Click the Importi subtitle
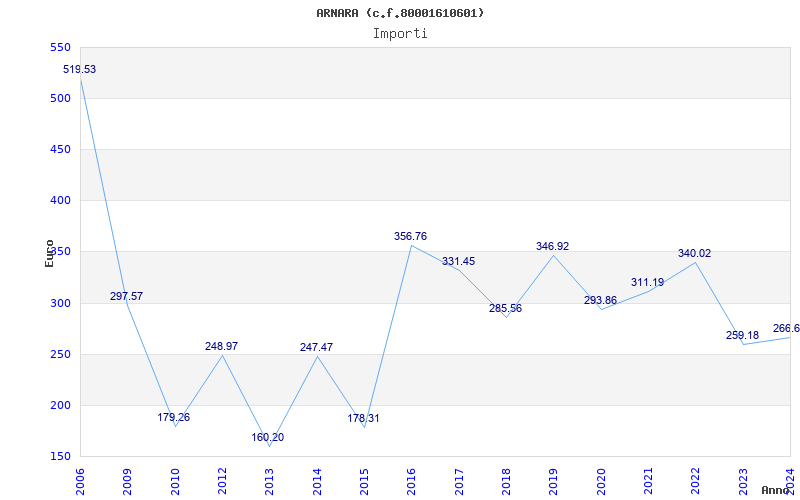Screen dimensions: 800x500 (x=400, y=34)
